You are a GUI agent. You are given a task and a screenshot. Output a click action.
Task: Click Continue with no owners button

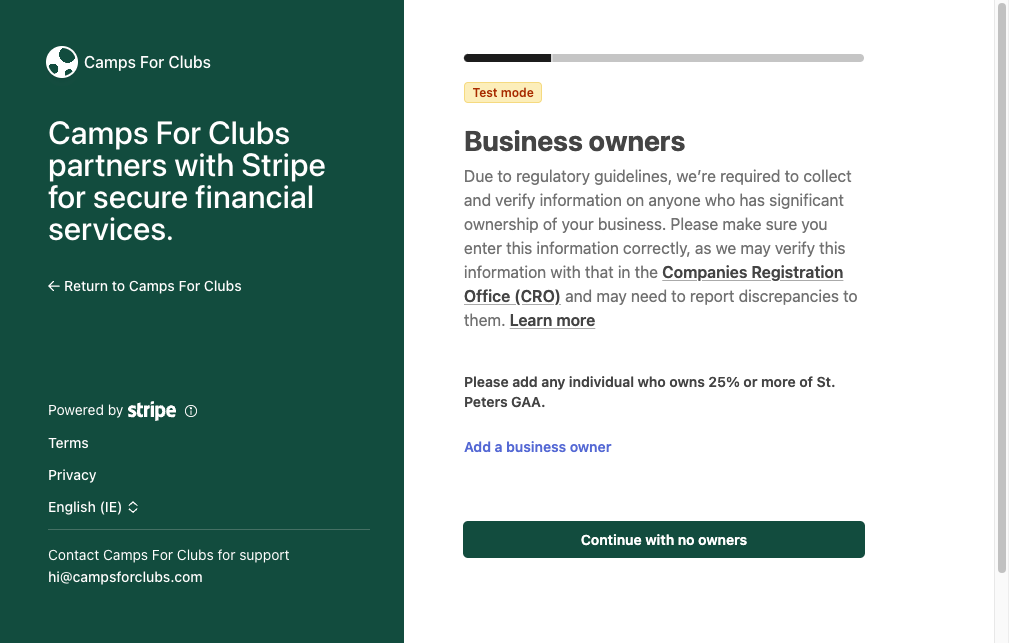point(664,540)
